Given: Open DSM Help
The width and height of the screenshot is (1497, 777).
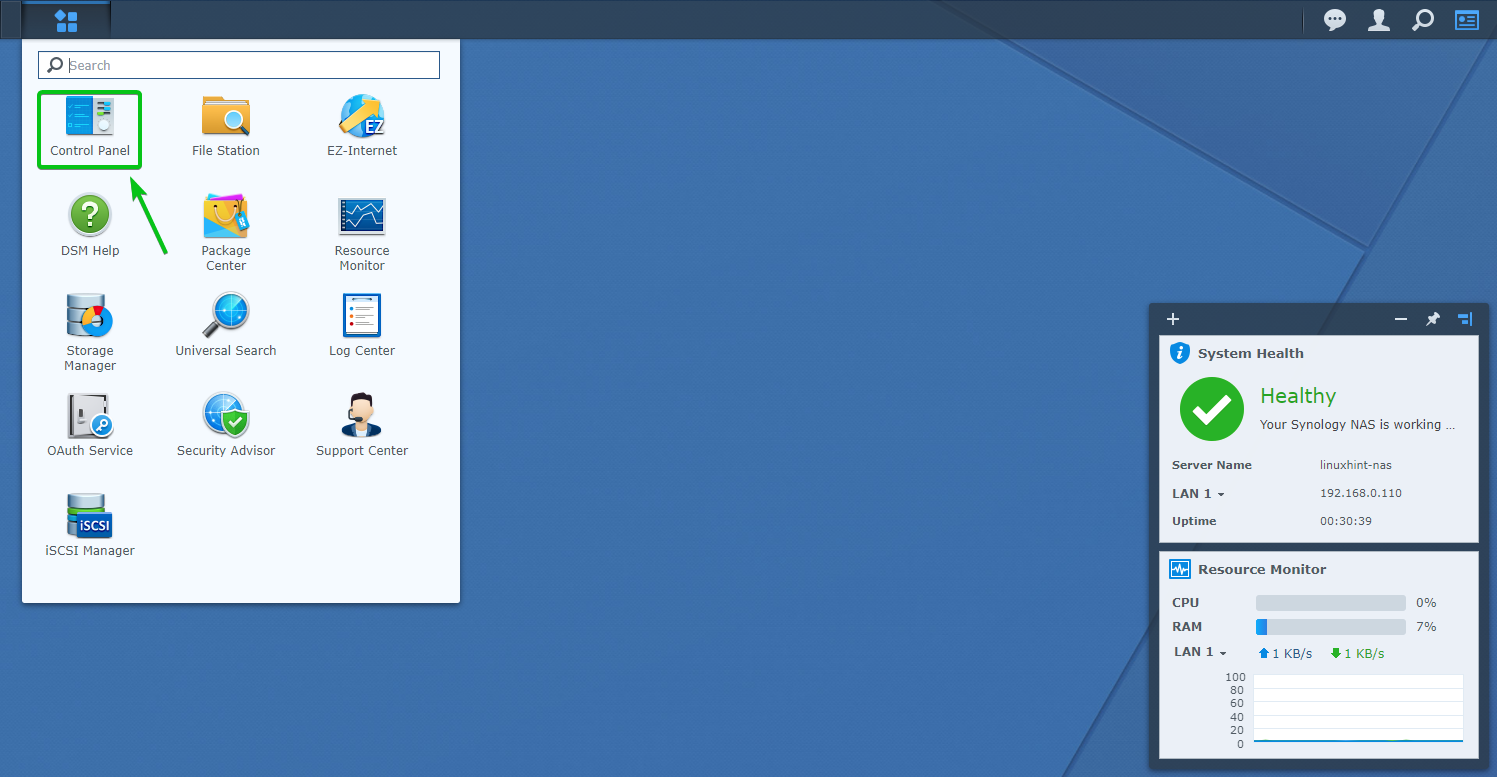Looking at the screenshot, I should point(90,227).
